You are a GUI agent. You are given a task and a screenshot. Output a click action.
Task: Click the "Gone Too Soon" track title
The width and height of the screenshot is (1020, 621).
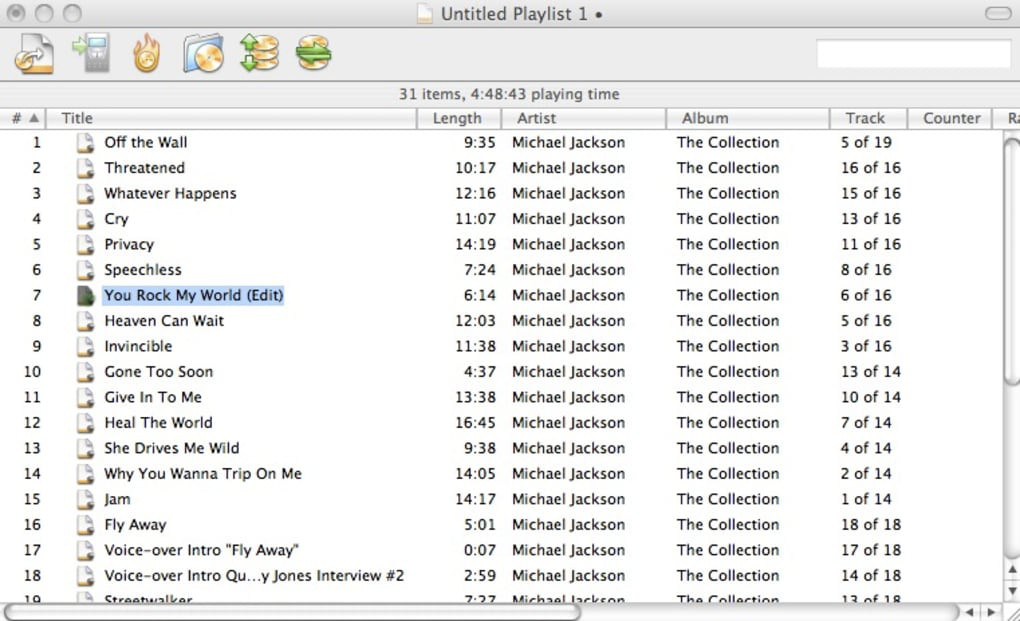point(159,372)
